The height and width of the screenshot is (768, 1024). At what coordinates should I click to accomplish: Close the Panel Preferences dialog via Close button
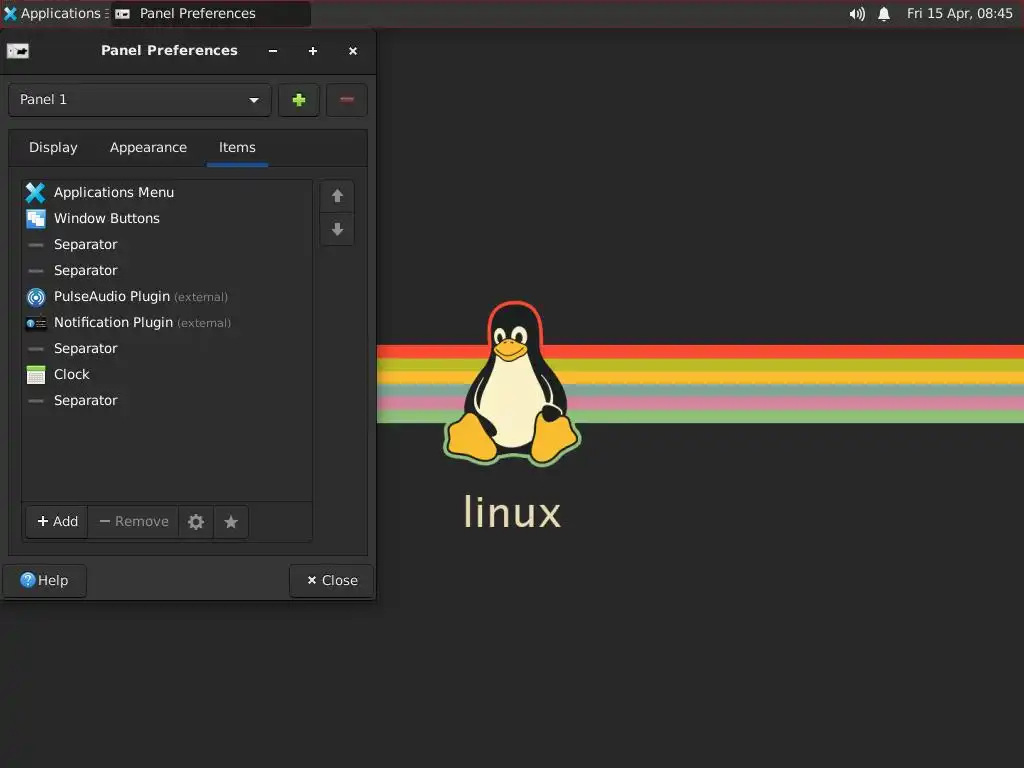coord(332,581)
